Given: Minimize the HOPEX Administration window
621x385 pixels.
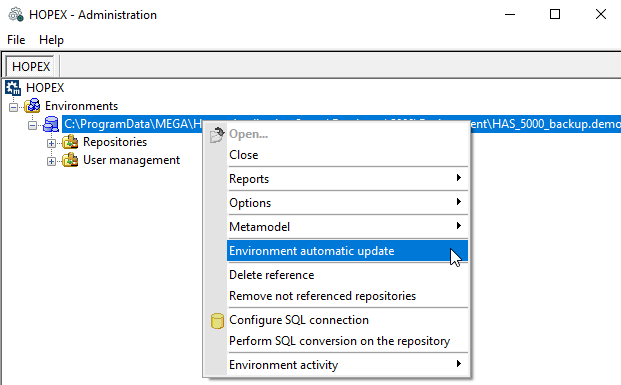Looking at the screenshot, I should [x=510, y=15].
